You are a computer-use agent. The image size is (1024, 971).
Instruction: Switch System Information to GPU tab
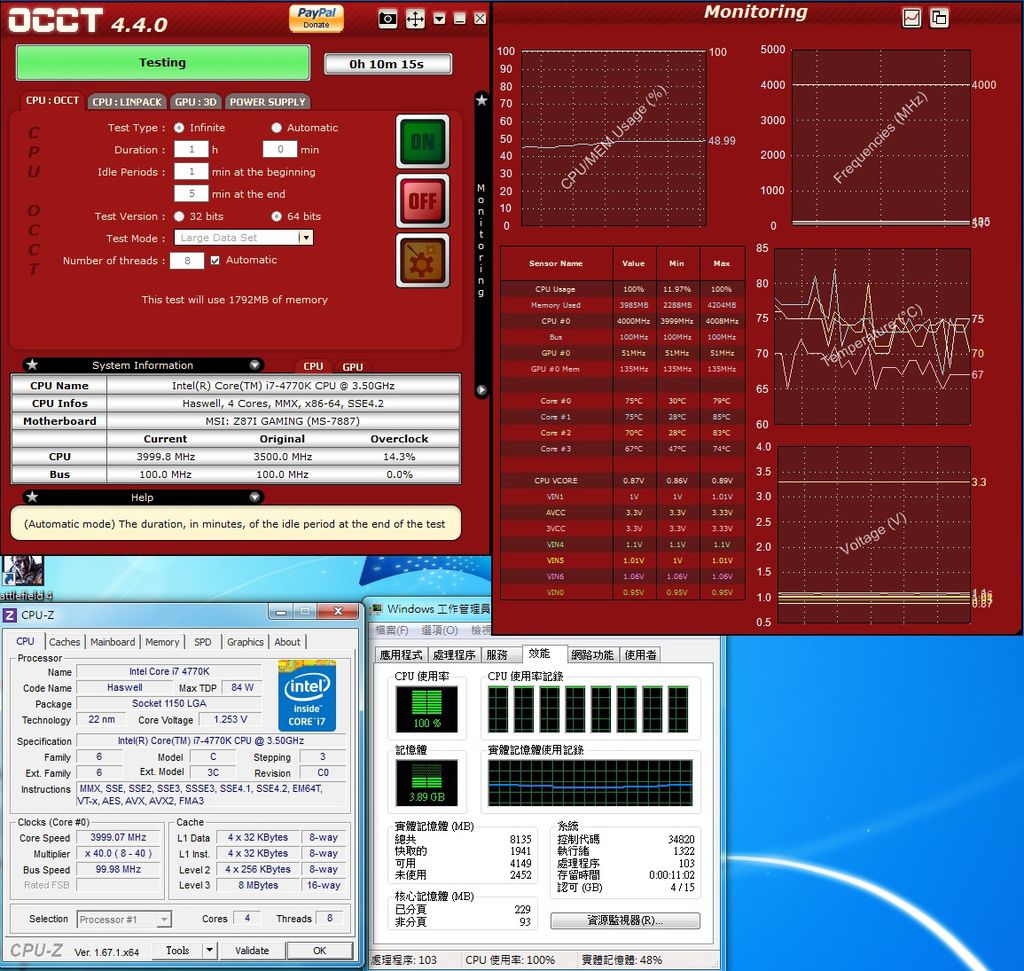pyautogui.click(x=353, y=367)
